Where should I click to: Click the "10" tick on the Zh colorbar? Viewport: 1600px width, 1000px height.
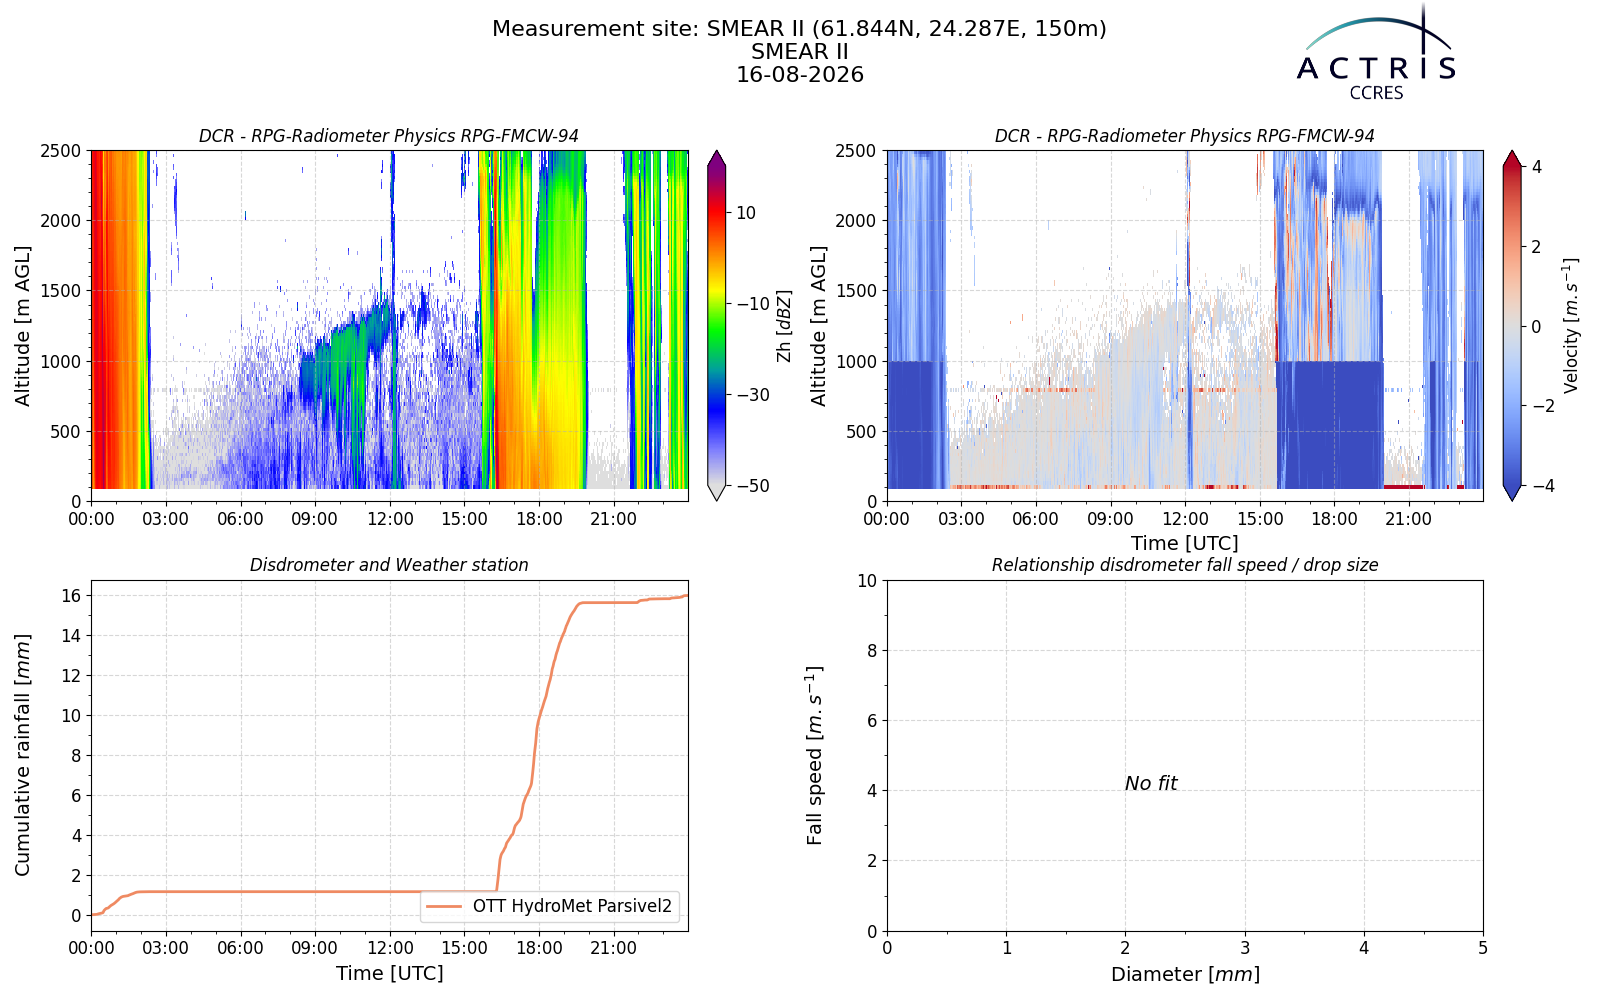746,213
